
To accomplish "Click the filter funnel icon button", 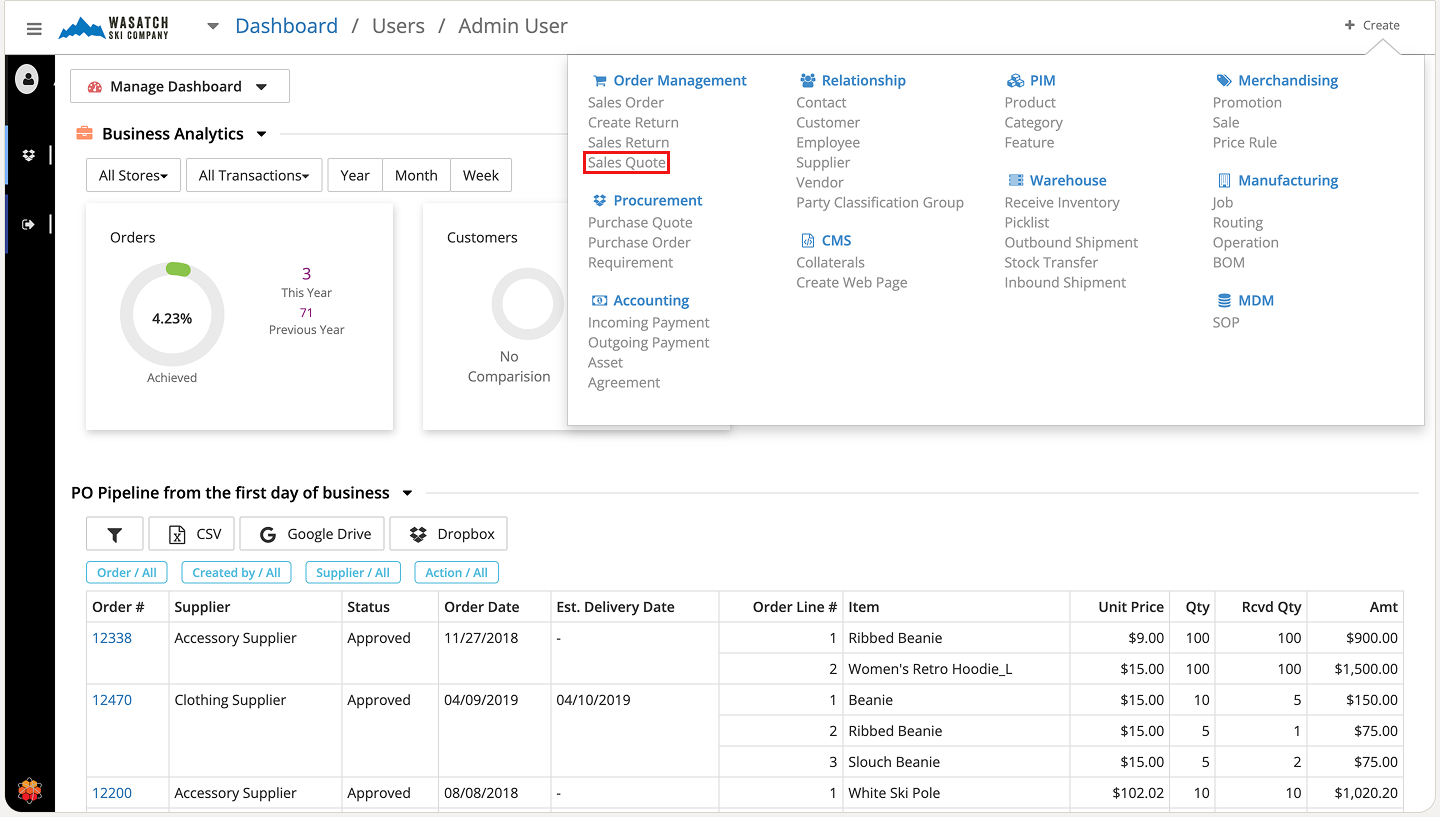I will [x=115, y=534].
